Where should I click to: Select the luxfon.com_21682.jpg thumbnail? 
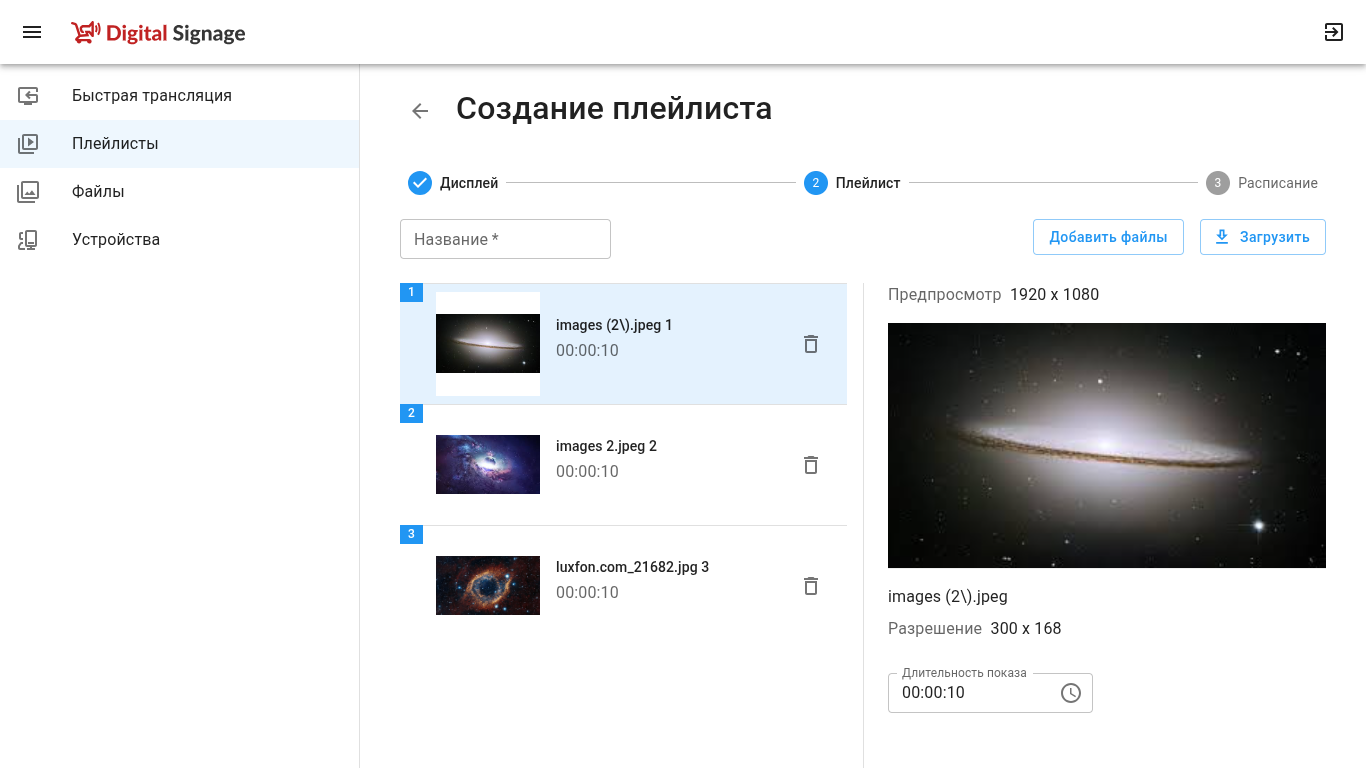pyautogui.click(x=488, y=586)
